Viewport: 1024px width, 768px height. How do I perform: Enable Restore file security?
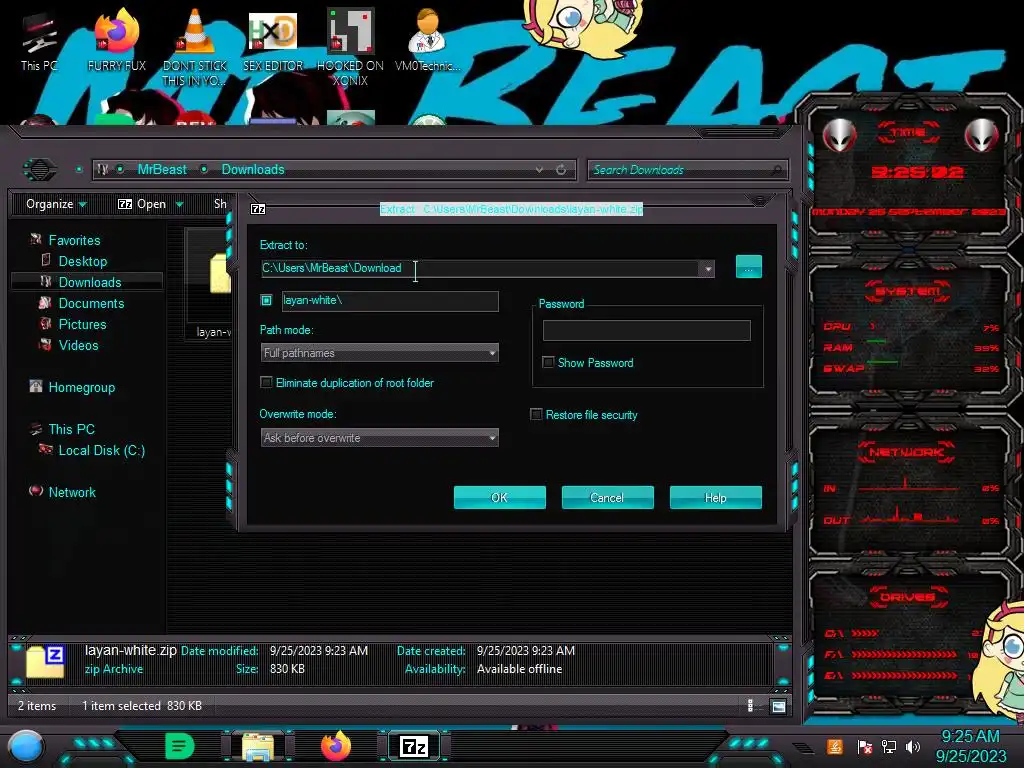click(536, 414)
